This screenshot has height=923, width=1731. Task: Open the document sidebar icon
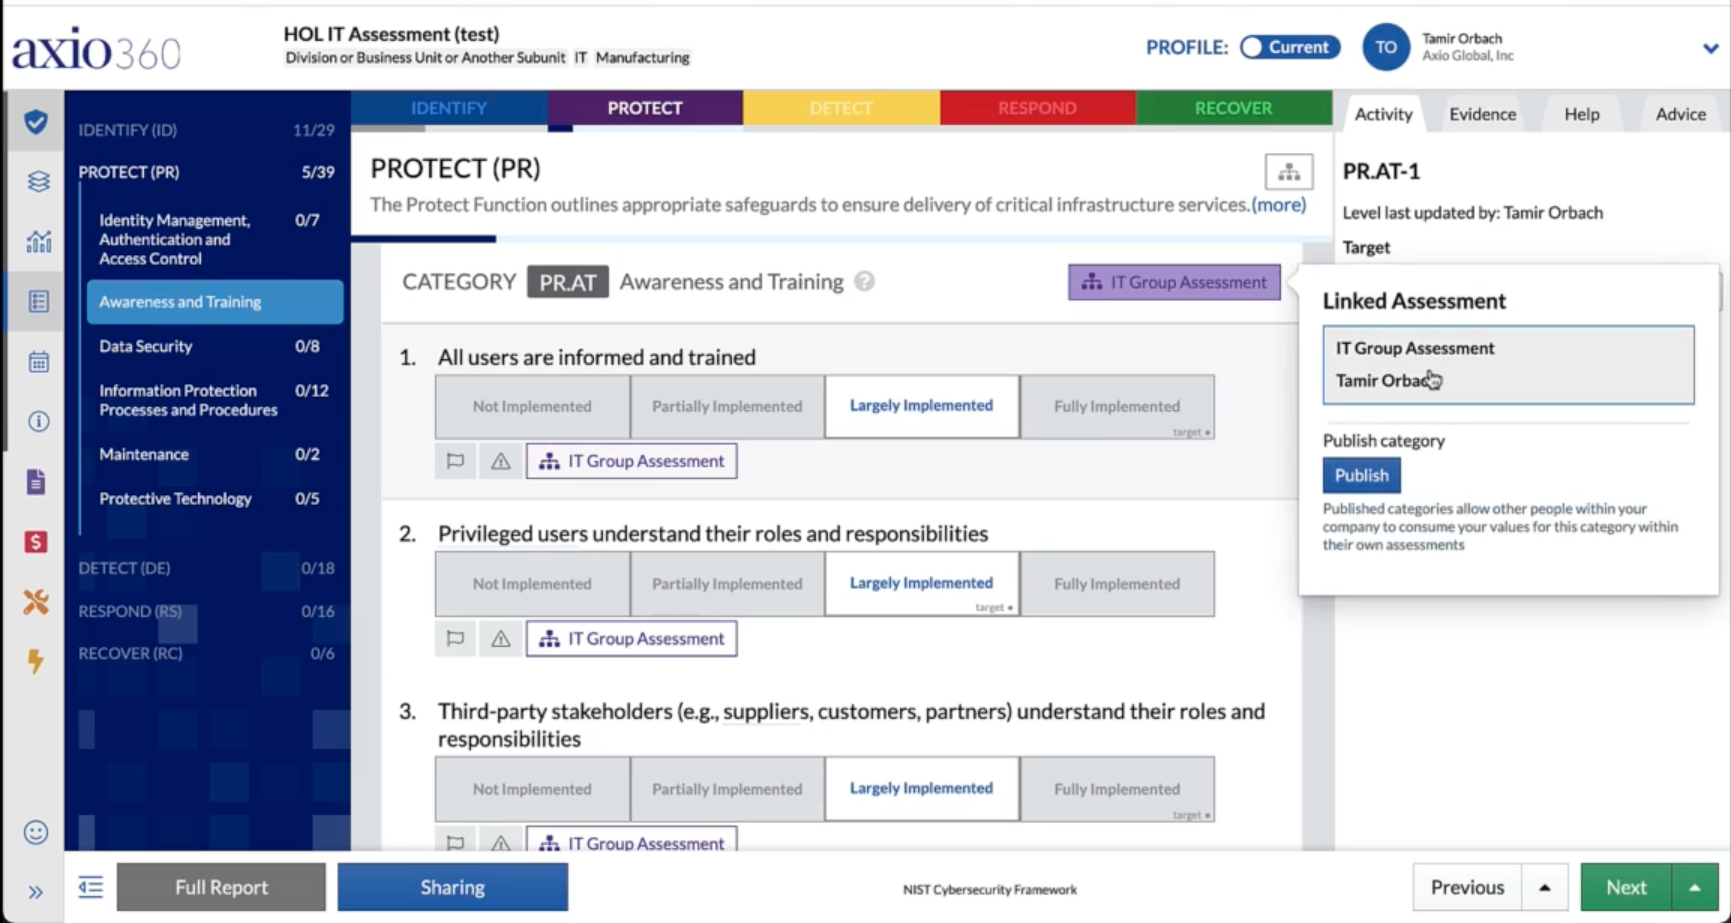click(x=36, y=482)
